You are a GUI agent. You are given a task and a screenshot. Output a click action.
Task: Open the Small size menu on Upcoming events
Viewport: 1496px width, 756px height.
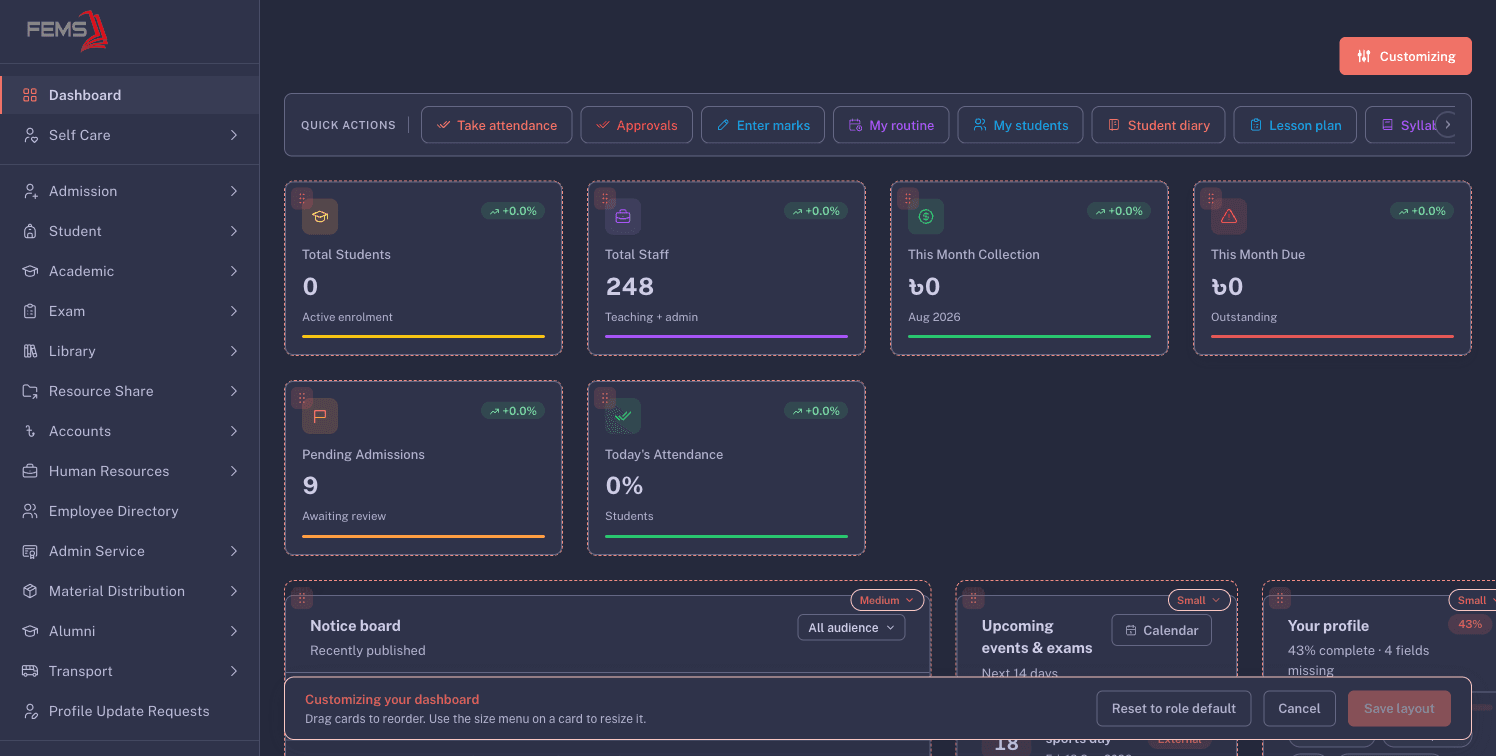[1199, 600]
